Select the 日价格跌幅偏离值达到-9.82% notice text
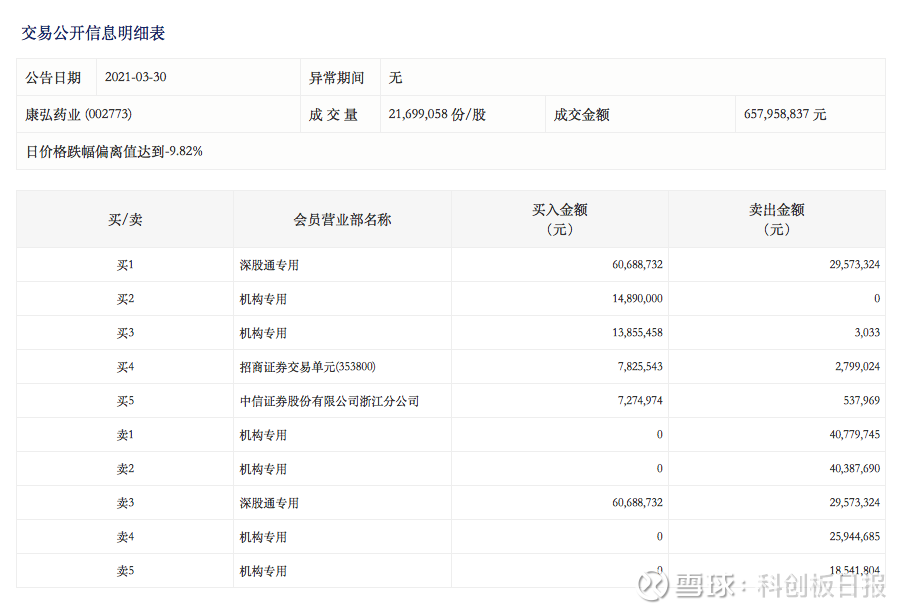This screenshot has width=913, height=614. (x=114, y=152)
